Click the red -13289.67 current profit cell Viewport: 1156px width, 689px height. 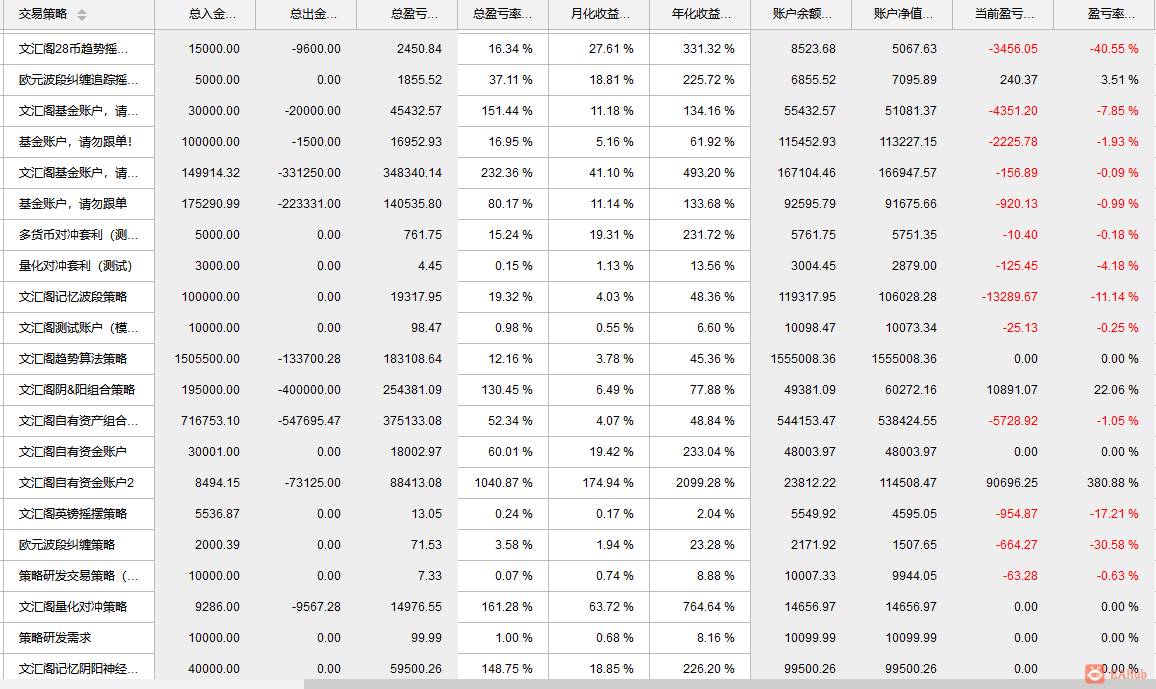pyautogui.click(x=1009, y=297)
